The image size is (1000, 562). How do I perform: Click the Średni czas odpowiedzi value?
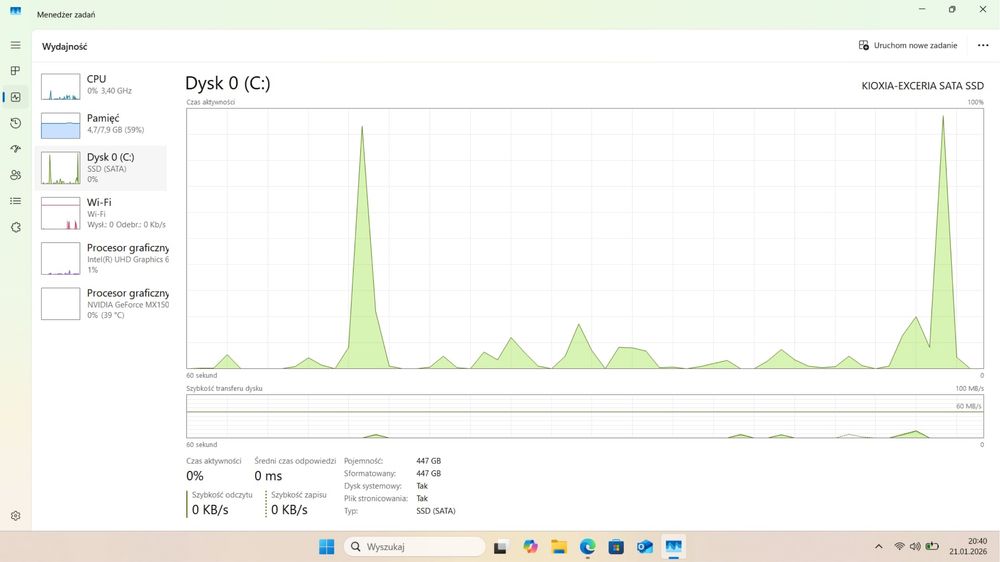[x=268, y=476]
